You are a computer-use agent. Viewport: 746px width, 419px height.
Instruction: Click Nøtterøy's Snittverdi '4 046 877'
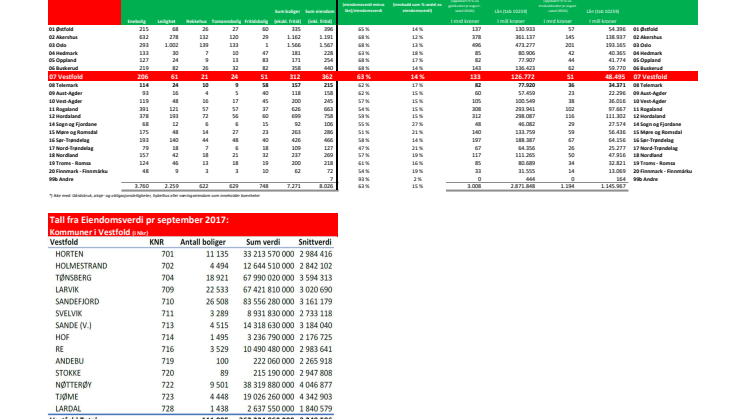[x=316, y=385]
